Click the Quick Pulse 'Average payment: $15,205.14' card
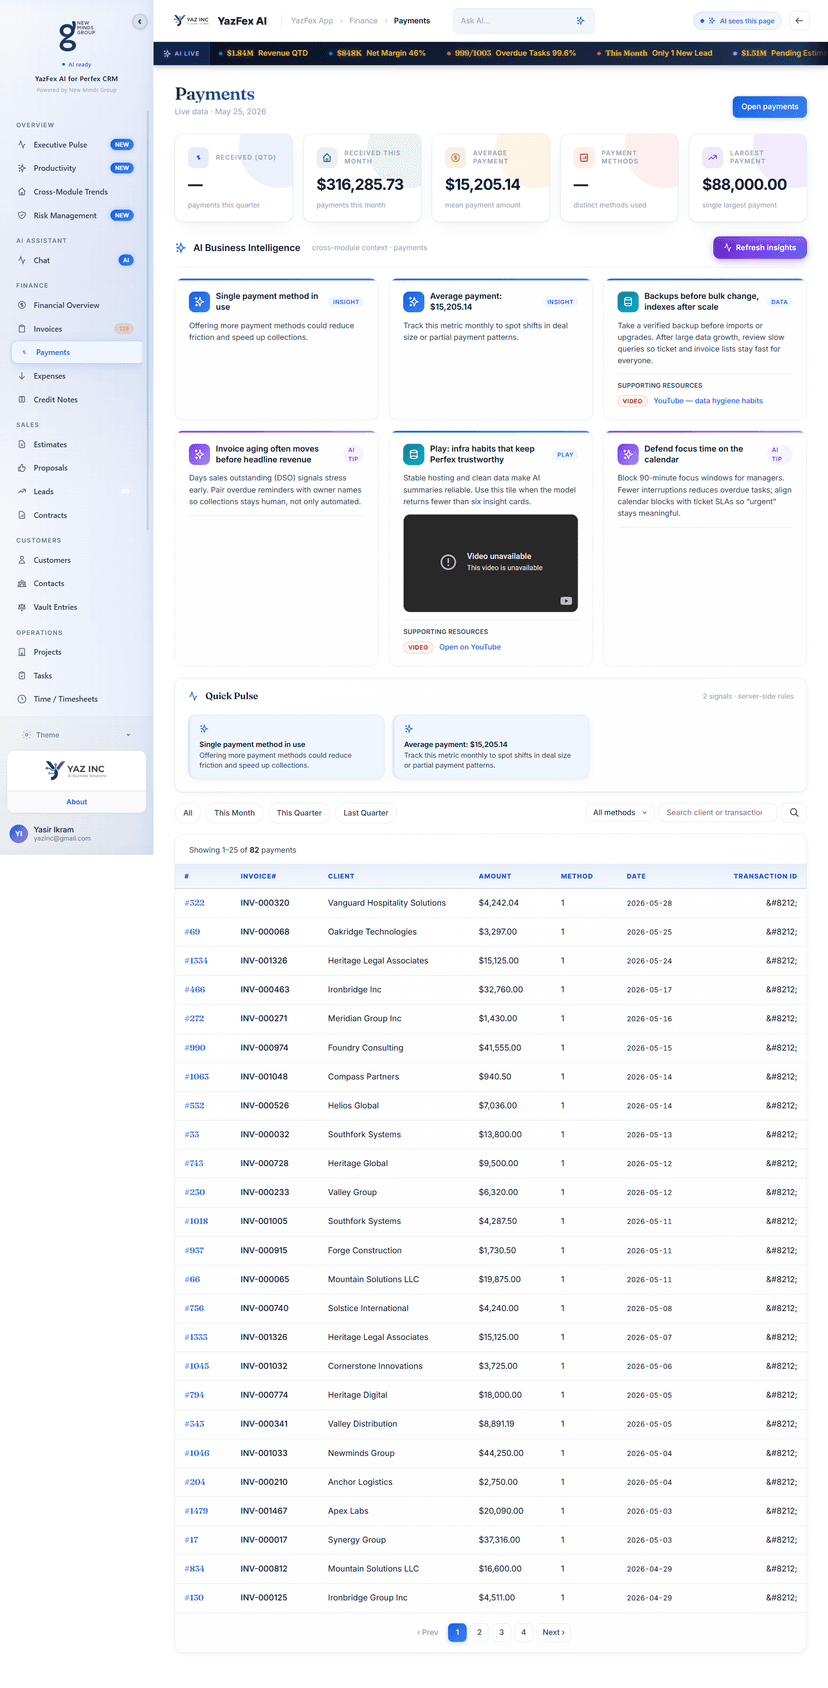 coord(491,747)
